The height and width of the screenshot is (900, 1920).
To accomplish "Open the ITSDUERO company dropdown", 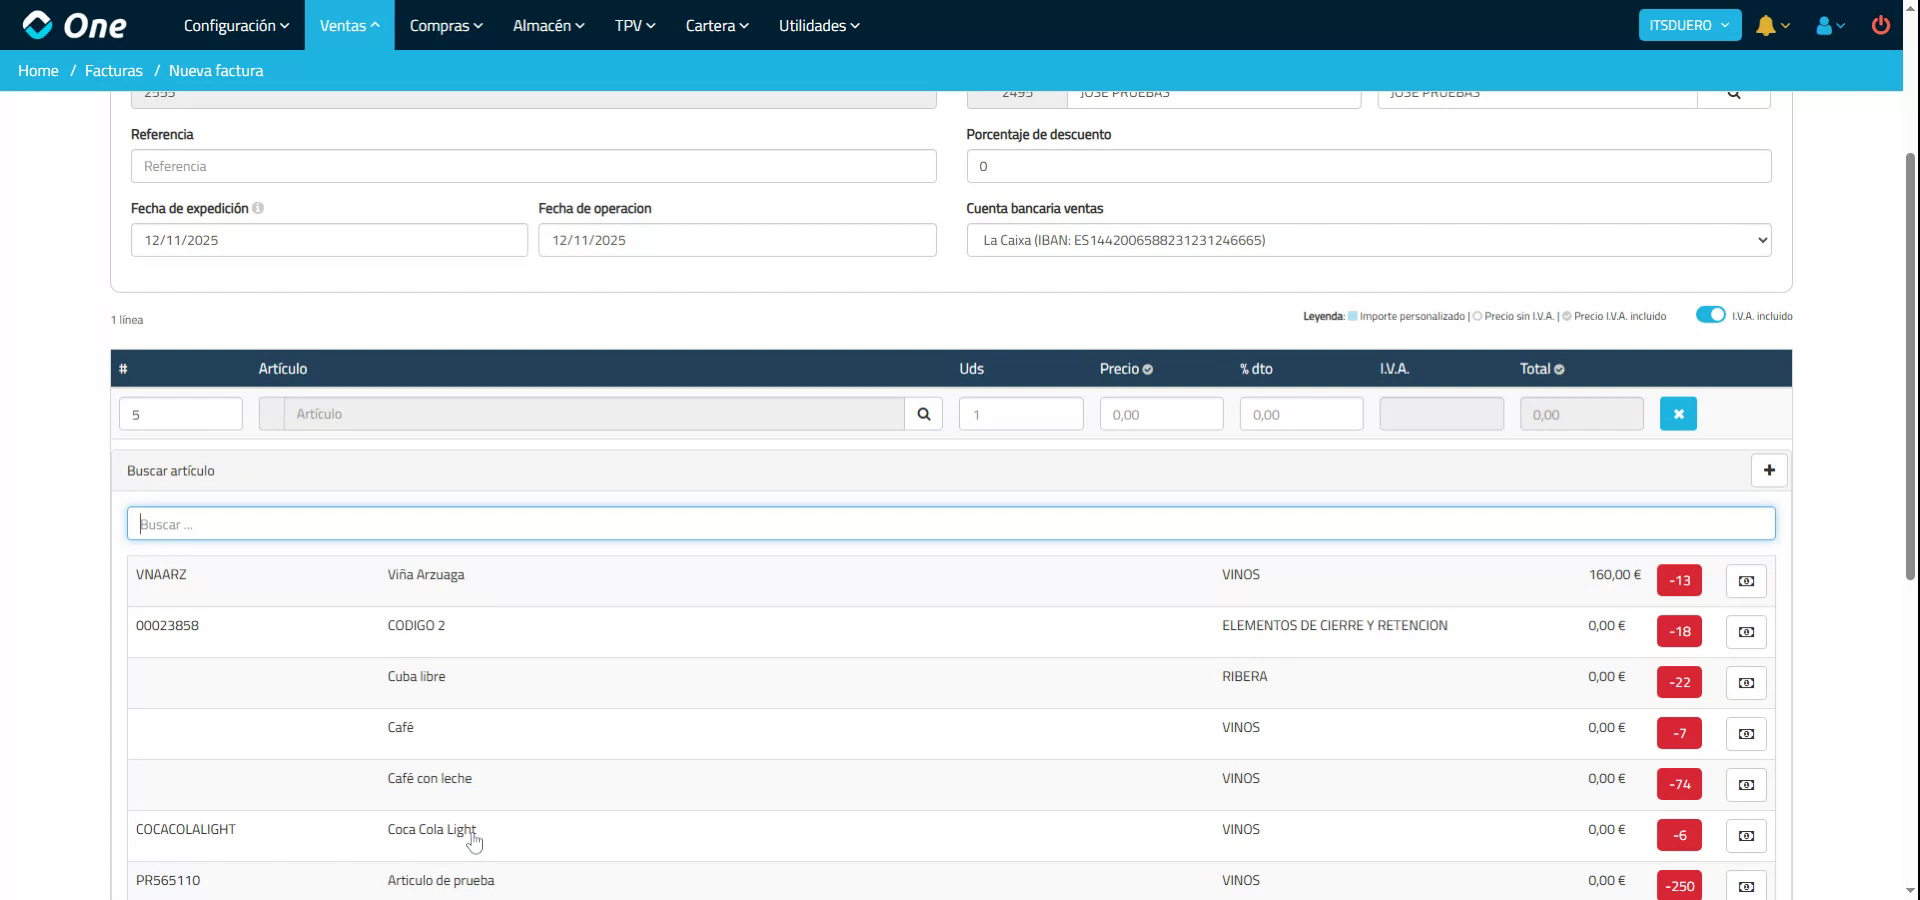I will 1688,24.
